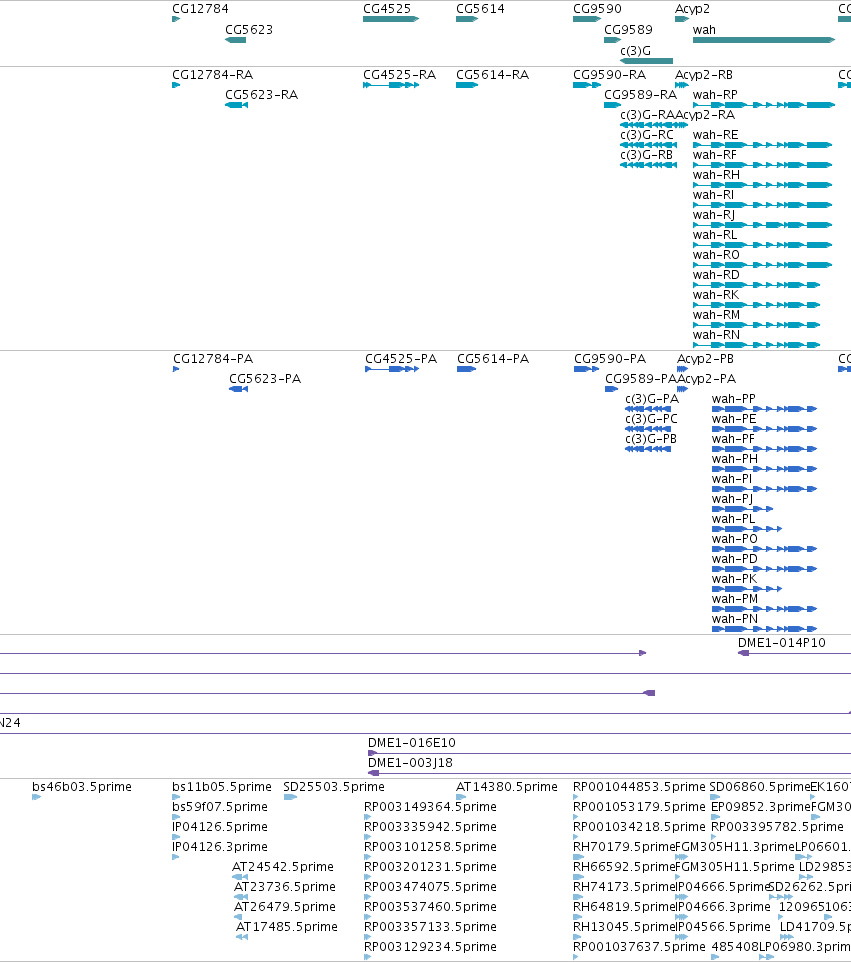Open transcript CG4525-RA
The height and width of the screenshot is (962, 851).
(399, 75)
